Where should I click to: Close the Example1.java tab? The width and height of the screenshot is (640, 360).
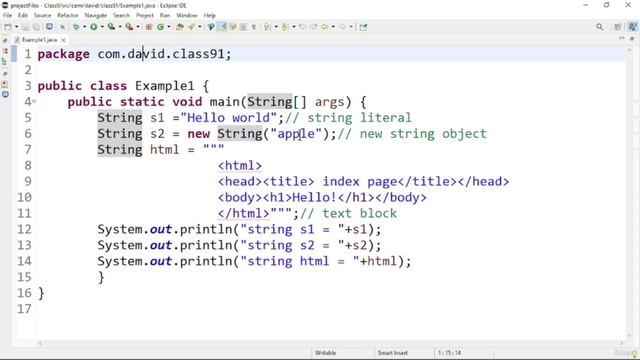tap(63, 40)
